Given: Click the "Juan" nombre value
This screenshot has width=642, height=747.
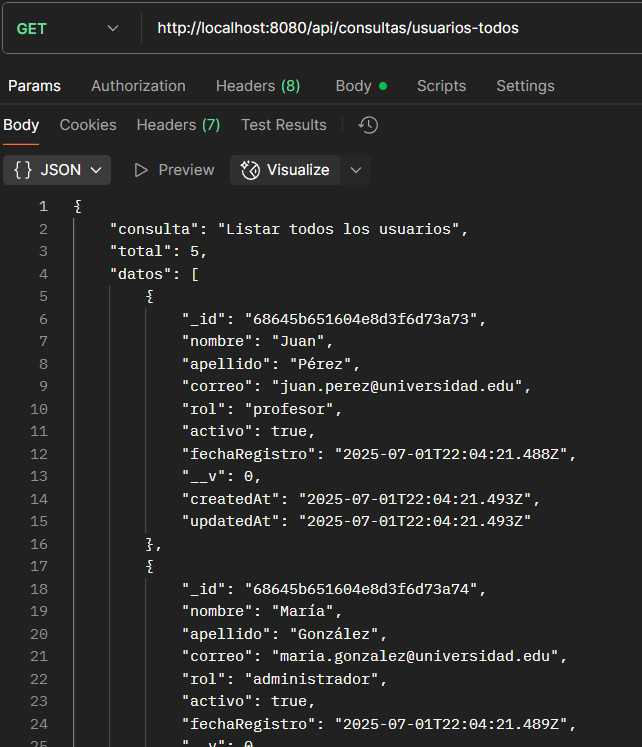Looking at the screenshot, I should point(298,342).
